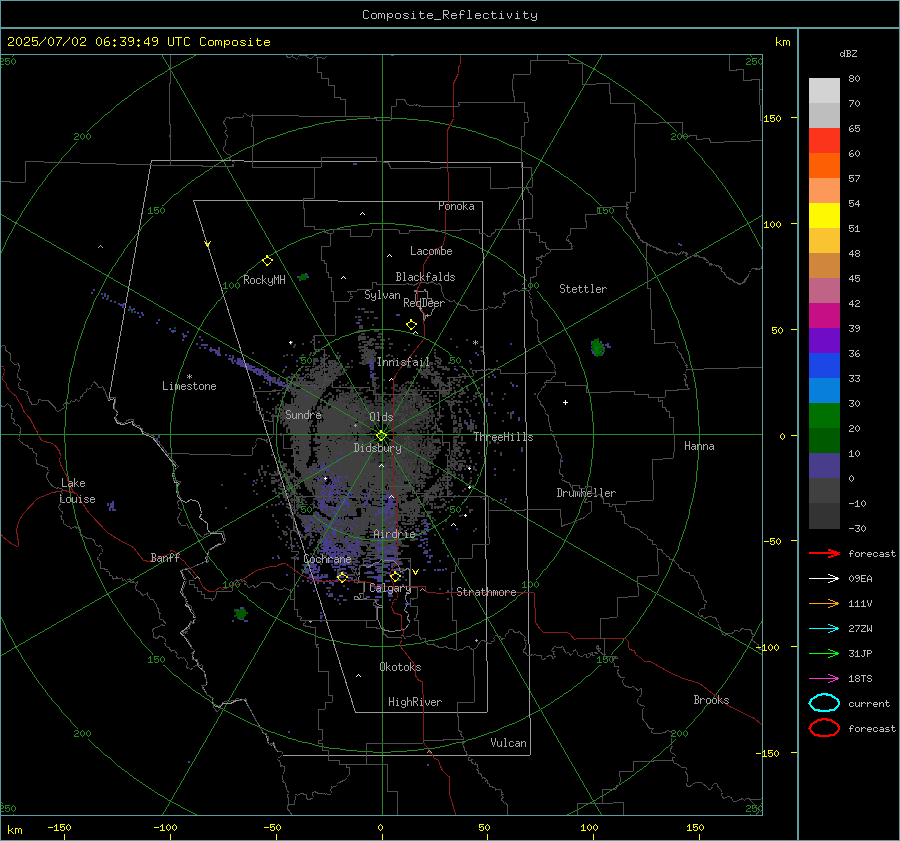Click the Innisfail city label
Image resolution: width=900 pixels, height=841 pixels.
click(x=403, y=362)
